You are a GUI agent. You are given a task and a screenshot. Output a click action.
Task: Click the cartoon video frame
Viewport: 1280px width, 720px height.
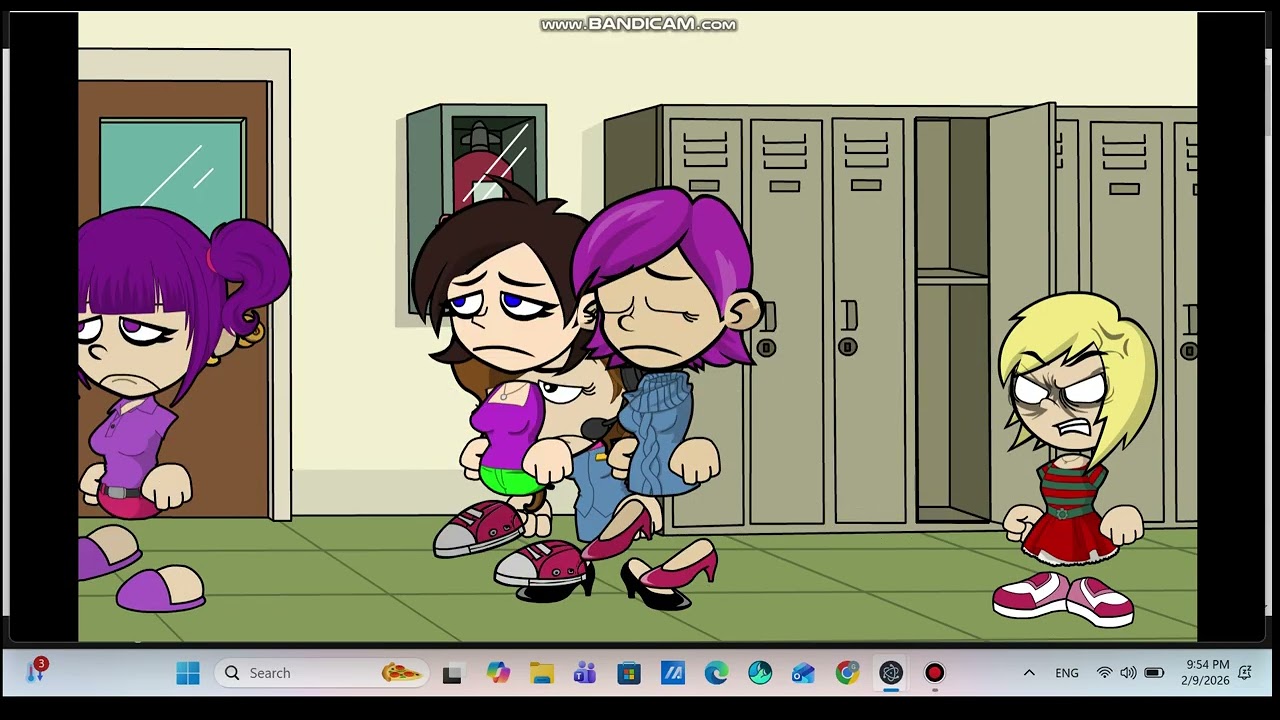click(x=637, y=326)
